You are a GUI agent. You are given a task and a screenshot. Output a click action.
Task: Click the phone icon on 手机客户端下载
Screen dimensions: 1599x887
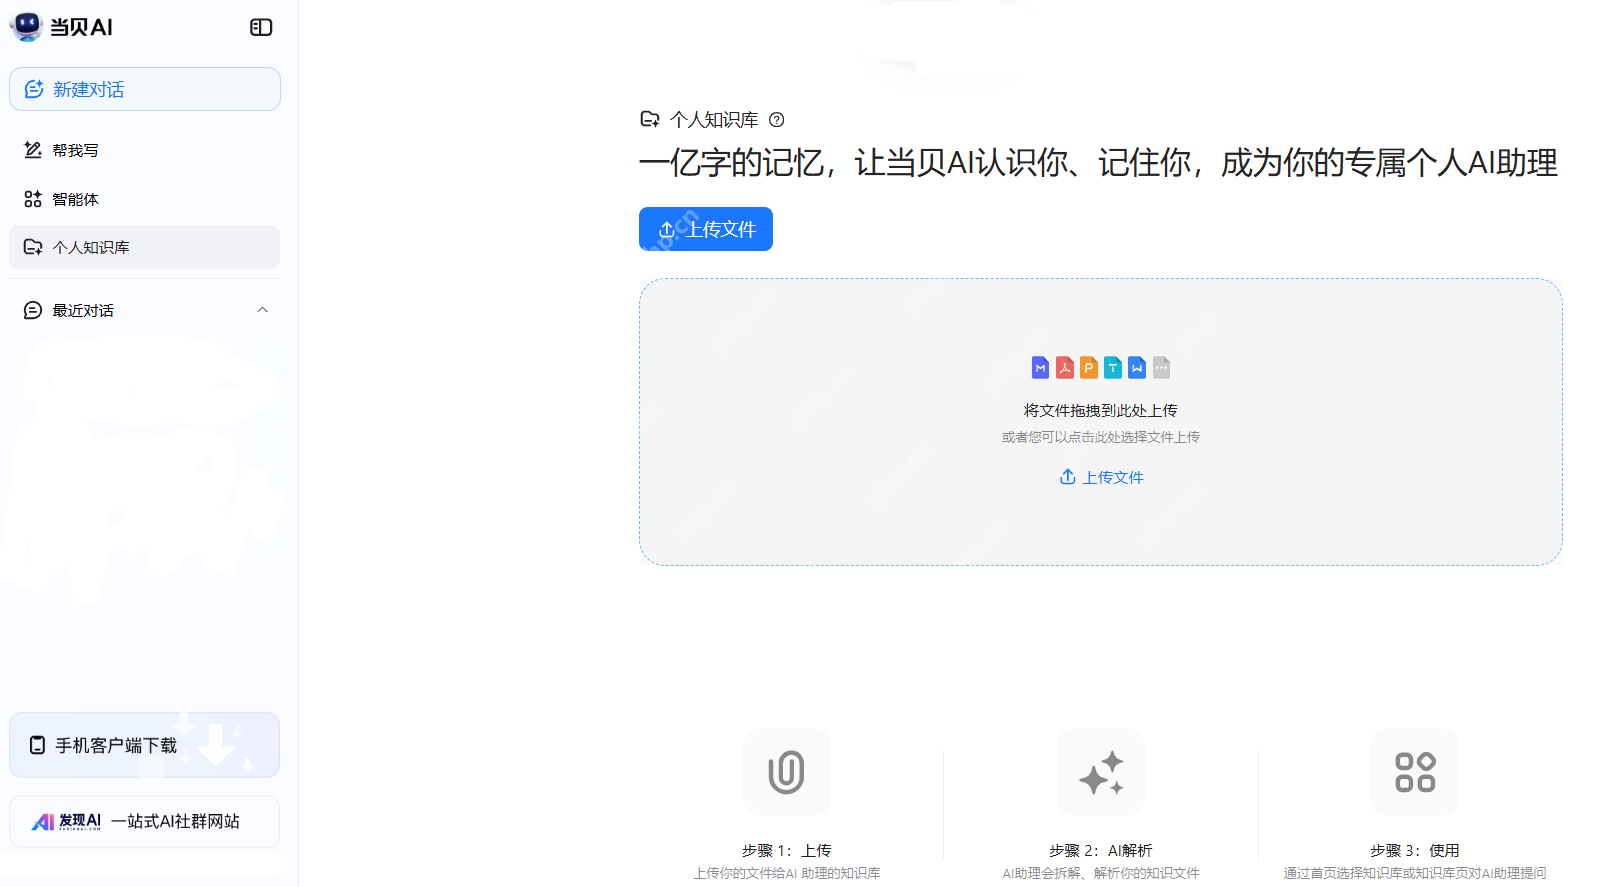coord(38,745)
